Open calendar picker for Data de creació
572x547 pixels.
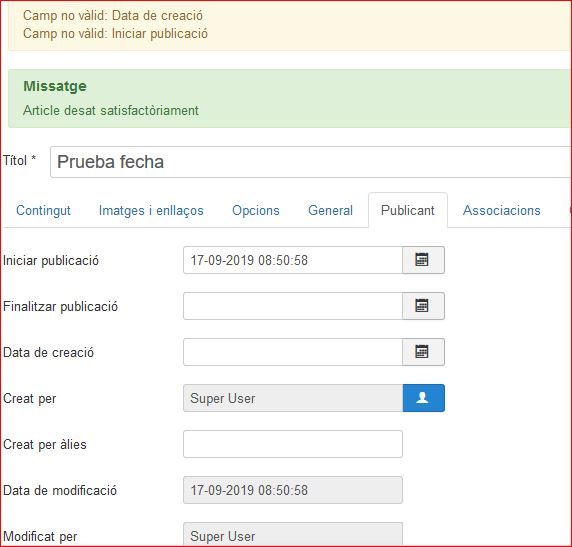tap(423, 352)
